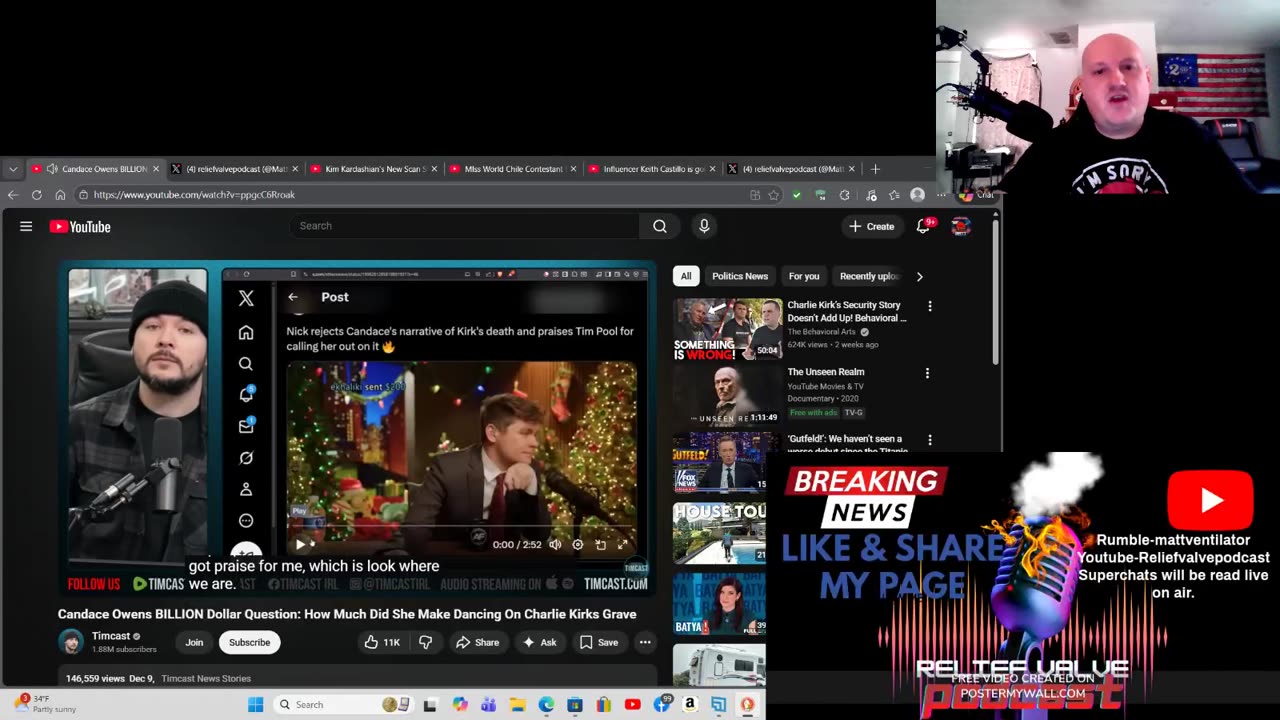Image resolution: width=1280 pixels, height=720 pixels.
Task: Go back with the browser back arrow
Action: [13, 195]
